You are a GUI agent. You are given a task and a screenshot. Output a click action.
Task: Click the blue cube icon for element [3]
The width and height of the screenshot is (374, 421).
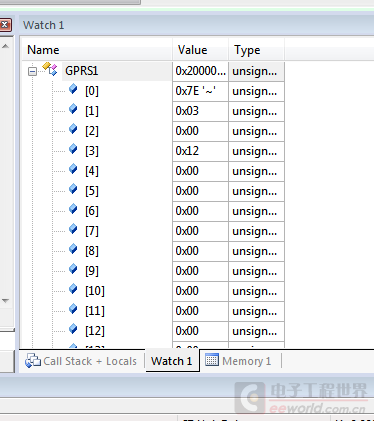point(73,149)
